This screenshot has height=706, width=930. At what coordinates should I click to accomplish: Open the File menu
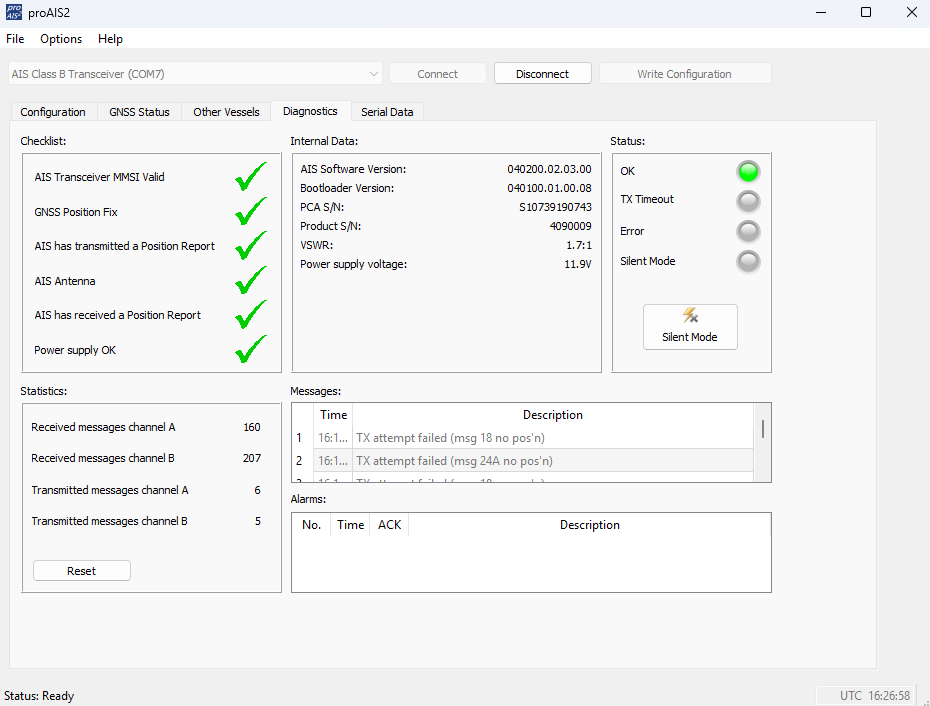click(15, 39)
